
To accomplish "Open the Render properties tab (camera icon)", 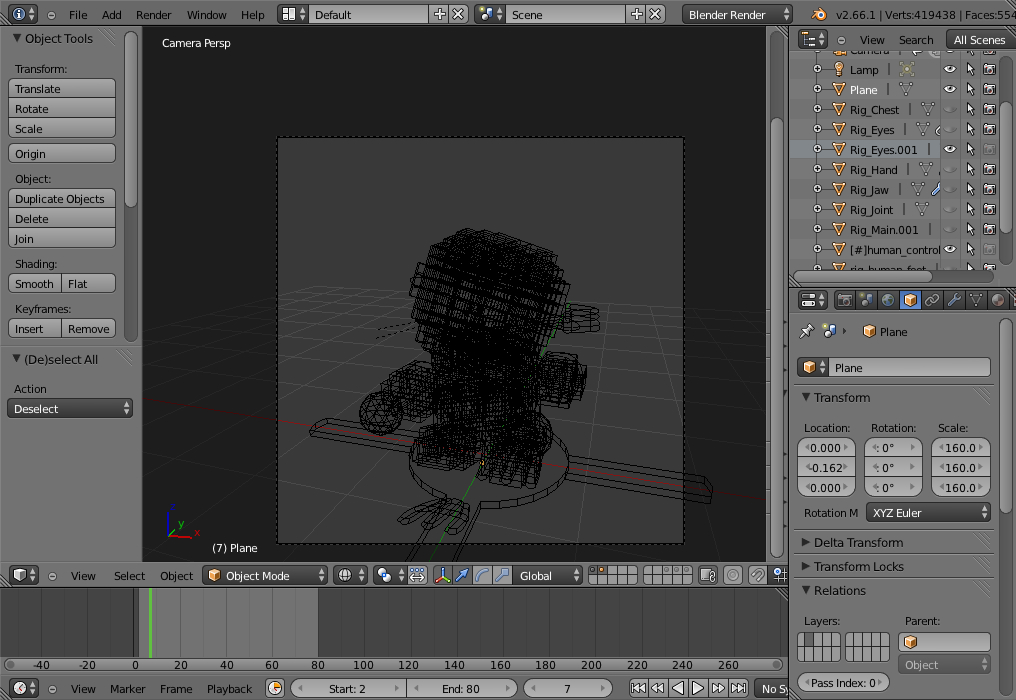I will 846,299.
